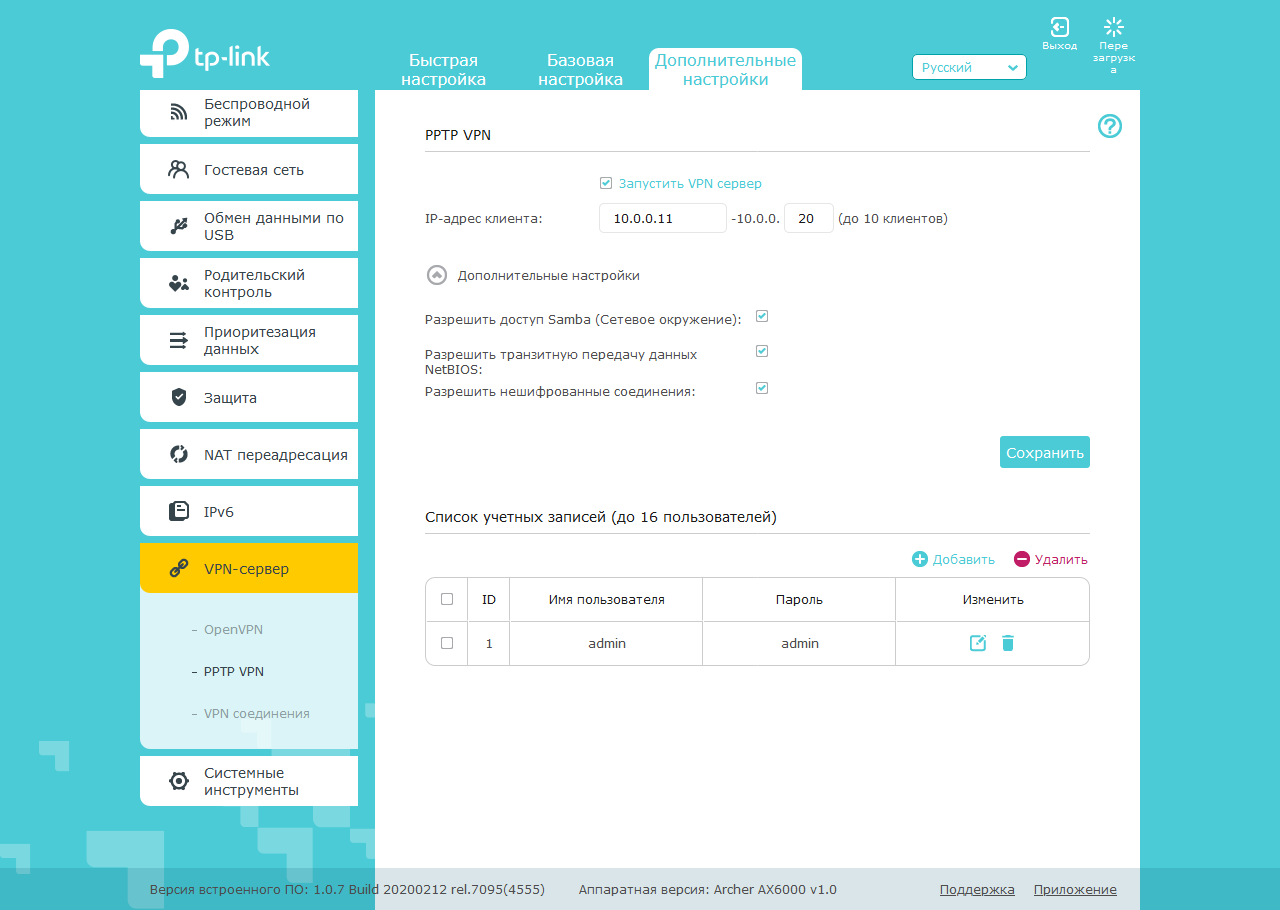
Task: Open help via question mark icon
Action: click(x=1110, y=126)
